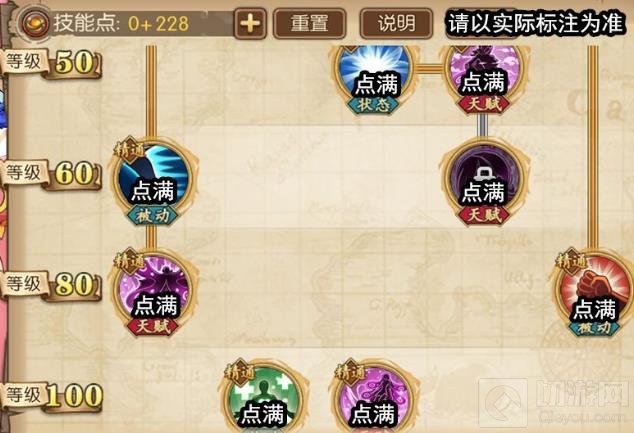Click the 等级 50 level banner

[51, 64]
